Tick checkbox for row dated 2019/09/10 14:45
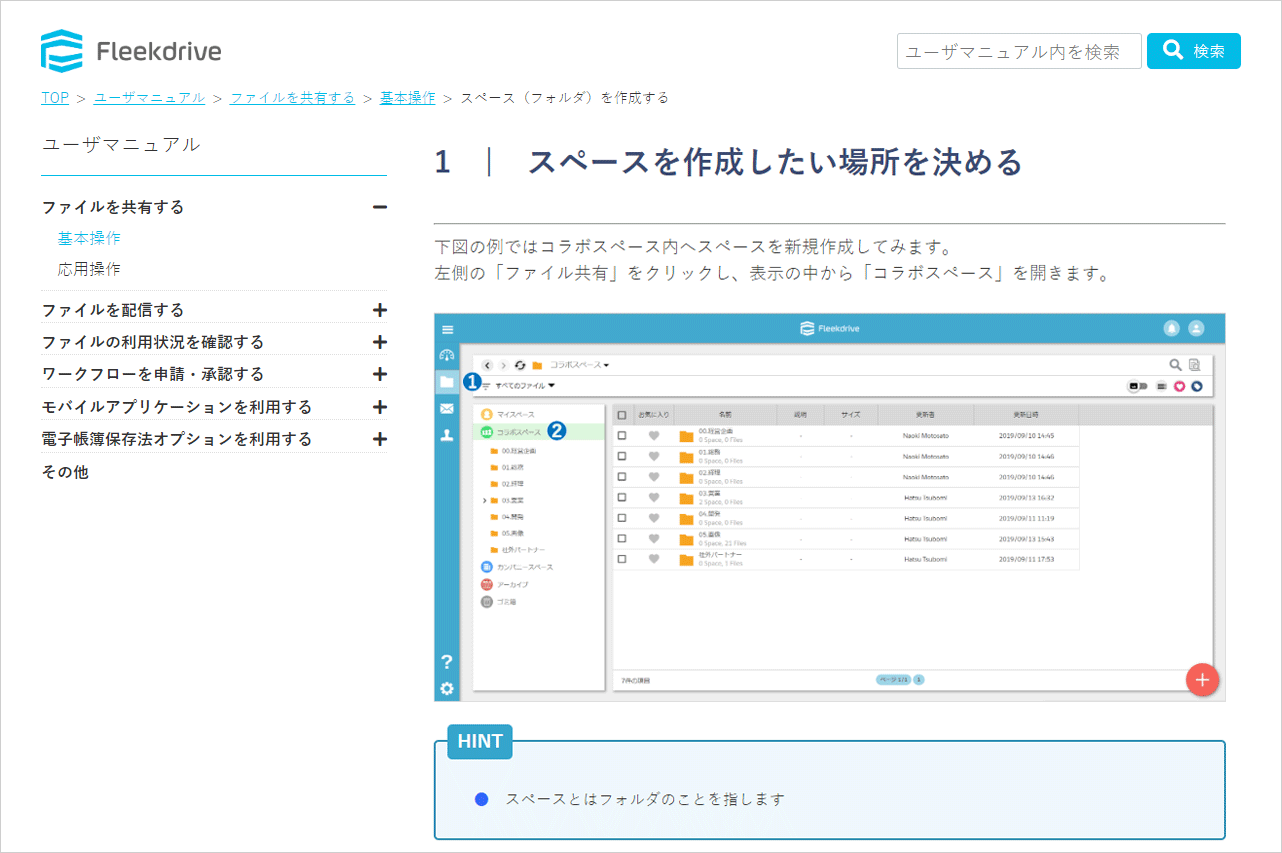This screenshot has height=853, width=1282. [x=622, y=436]
